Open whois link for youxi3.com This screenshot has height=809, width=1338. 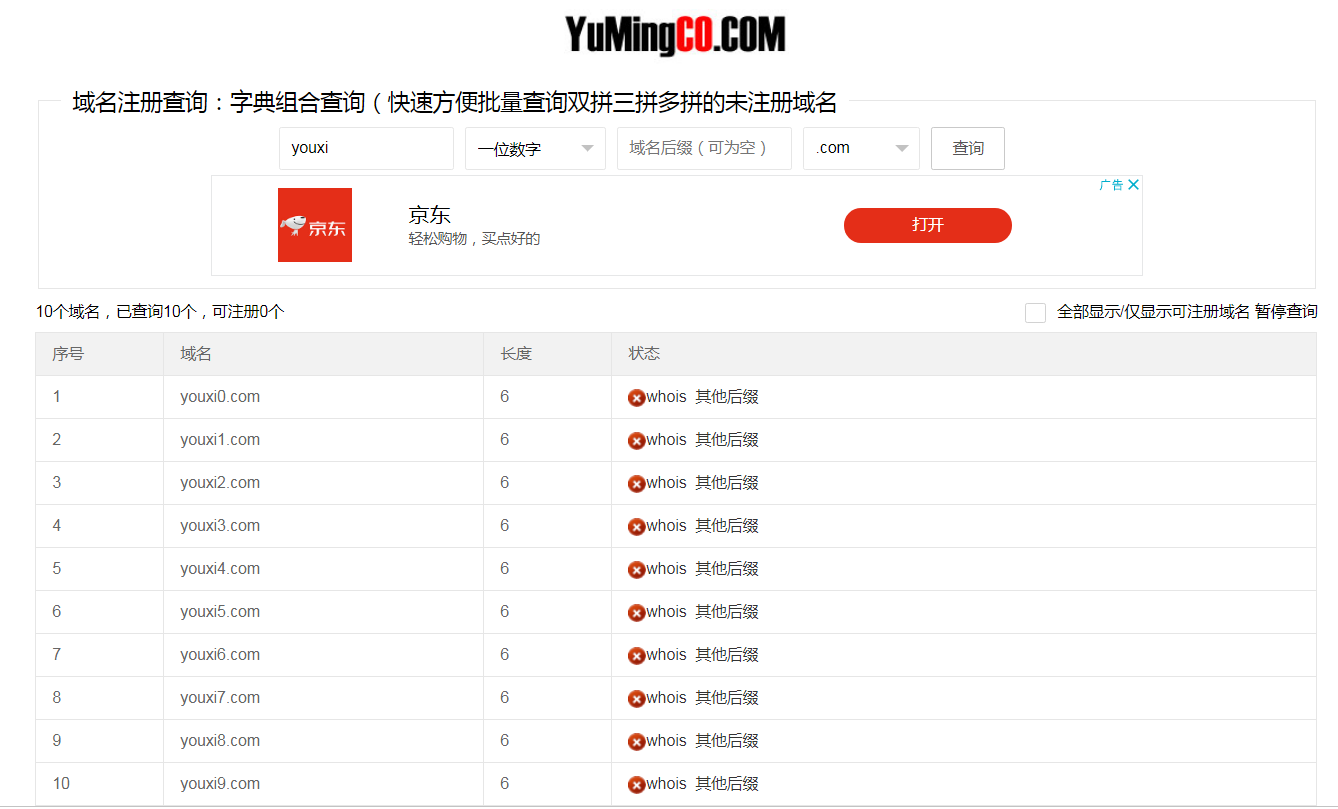click(666, 526)
